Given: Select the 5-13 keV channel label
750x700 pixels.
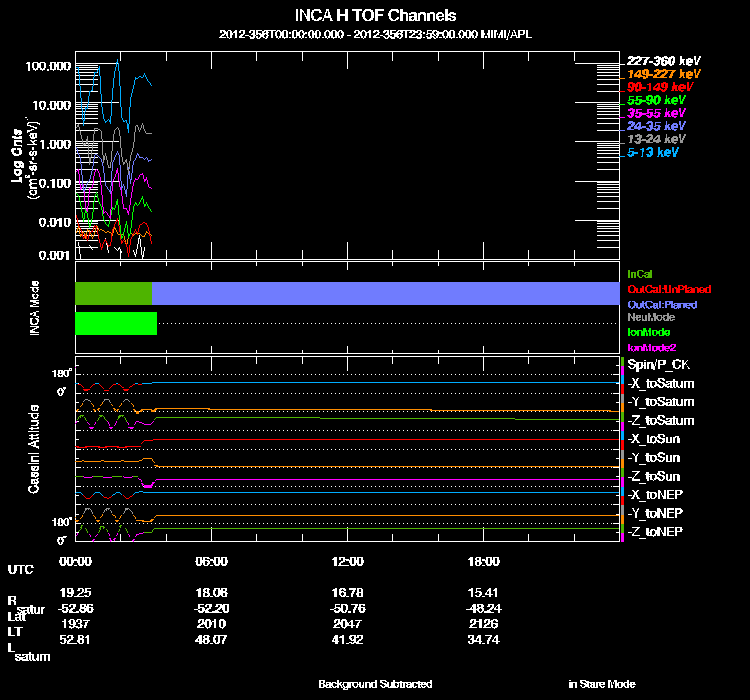Looking at the screenshot, I should 654,152.
